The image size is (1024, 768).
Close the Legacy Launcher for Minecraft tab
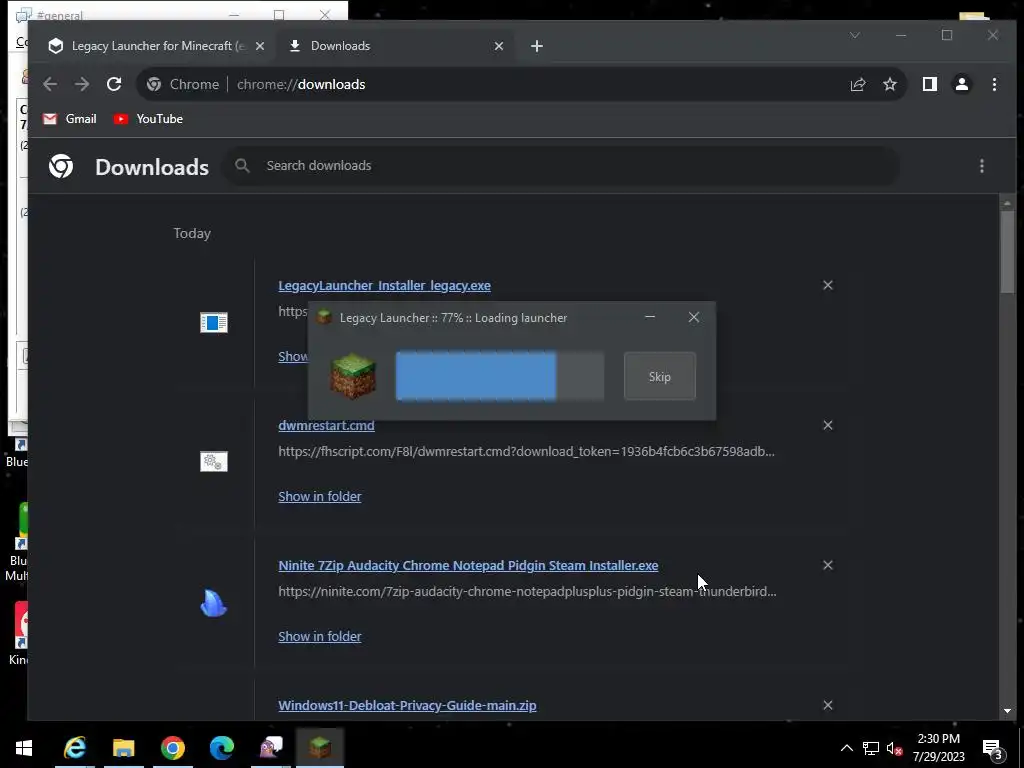point(260,46)
